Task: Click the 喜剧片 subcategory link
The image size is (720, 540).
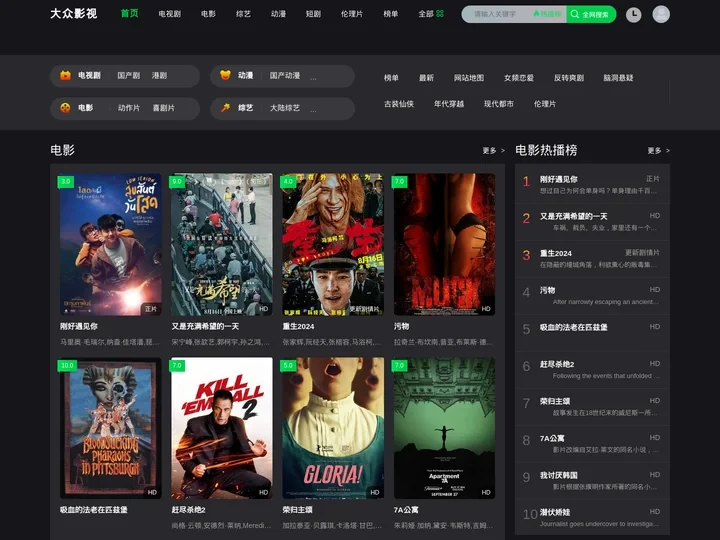Action: click(163, 108)
